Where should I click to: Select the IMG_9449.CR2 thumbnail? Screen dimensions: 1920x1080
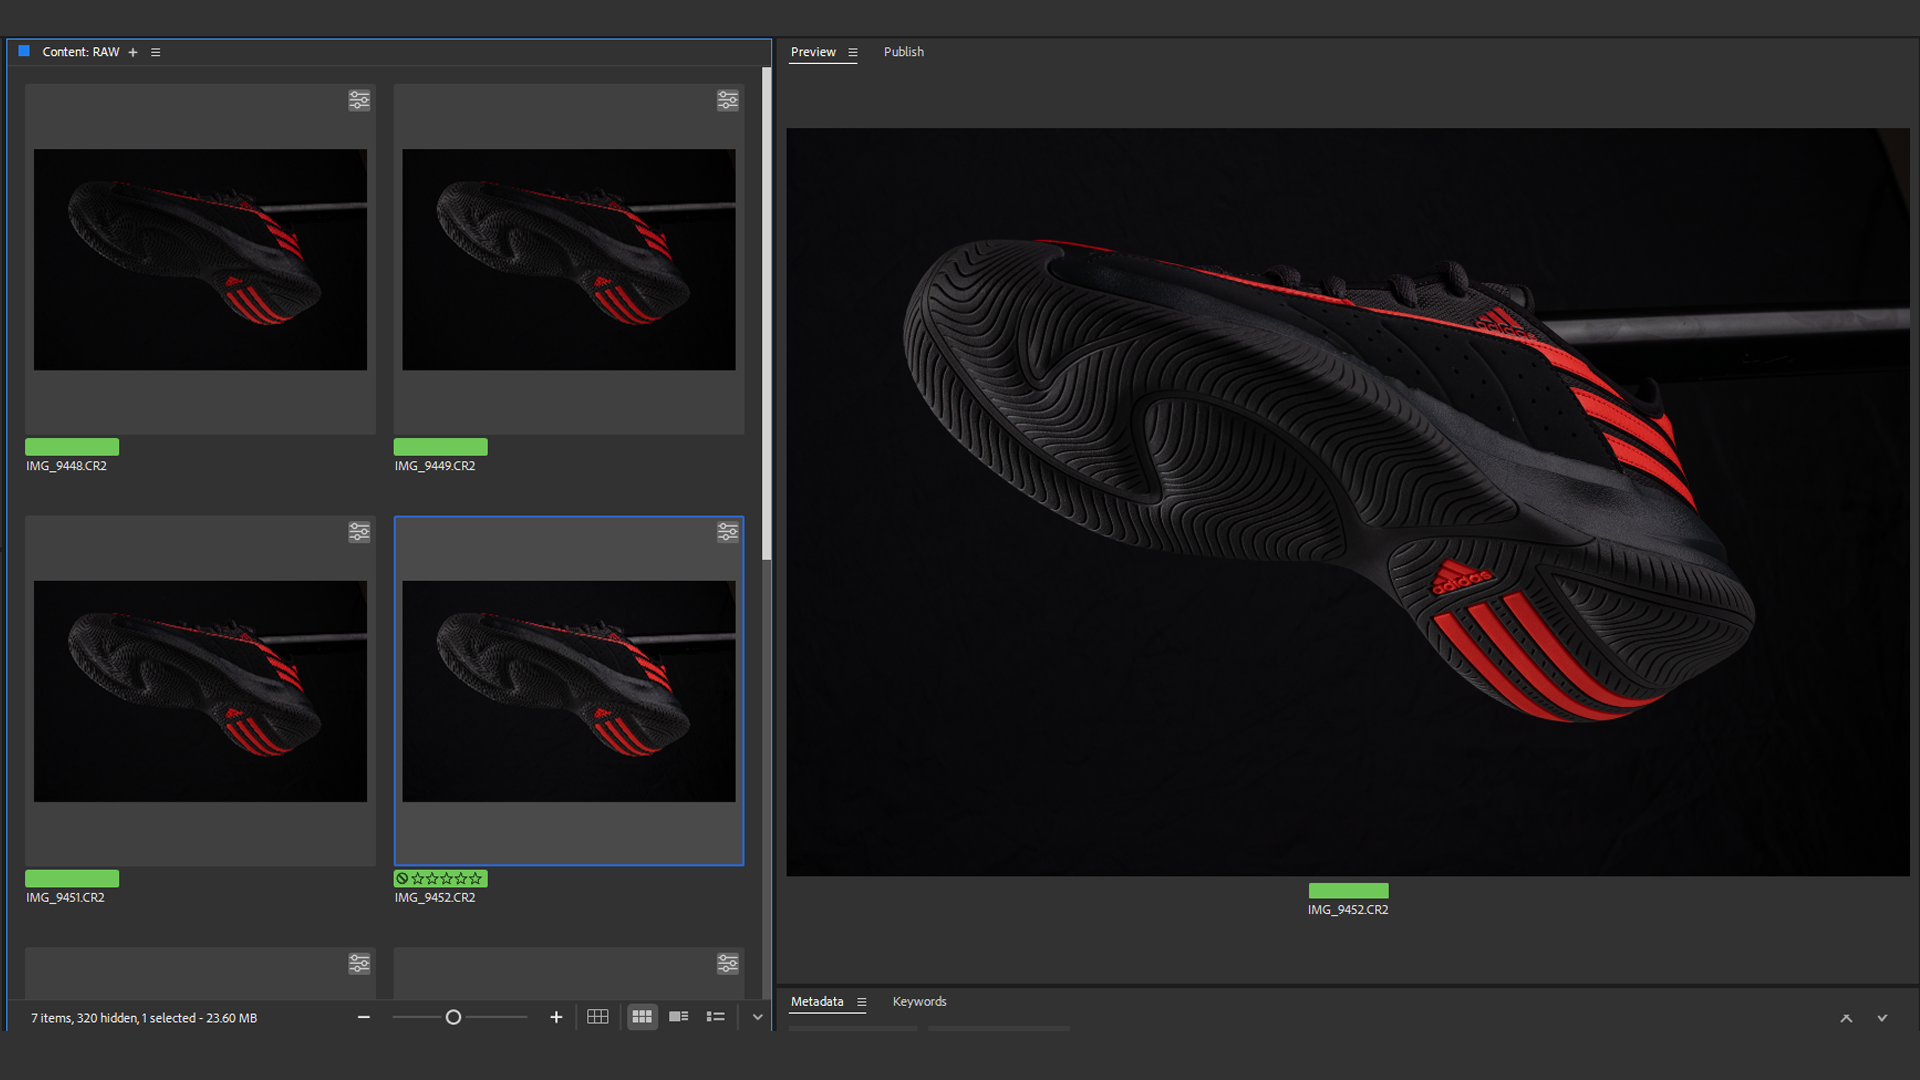(568, 260)
